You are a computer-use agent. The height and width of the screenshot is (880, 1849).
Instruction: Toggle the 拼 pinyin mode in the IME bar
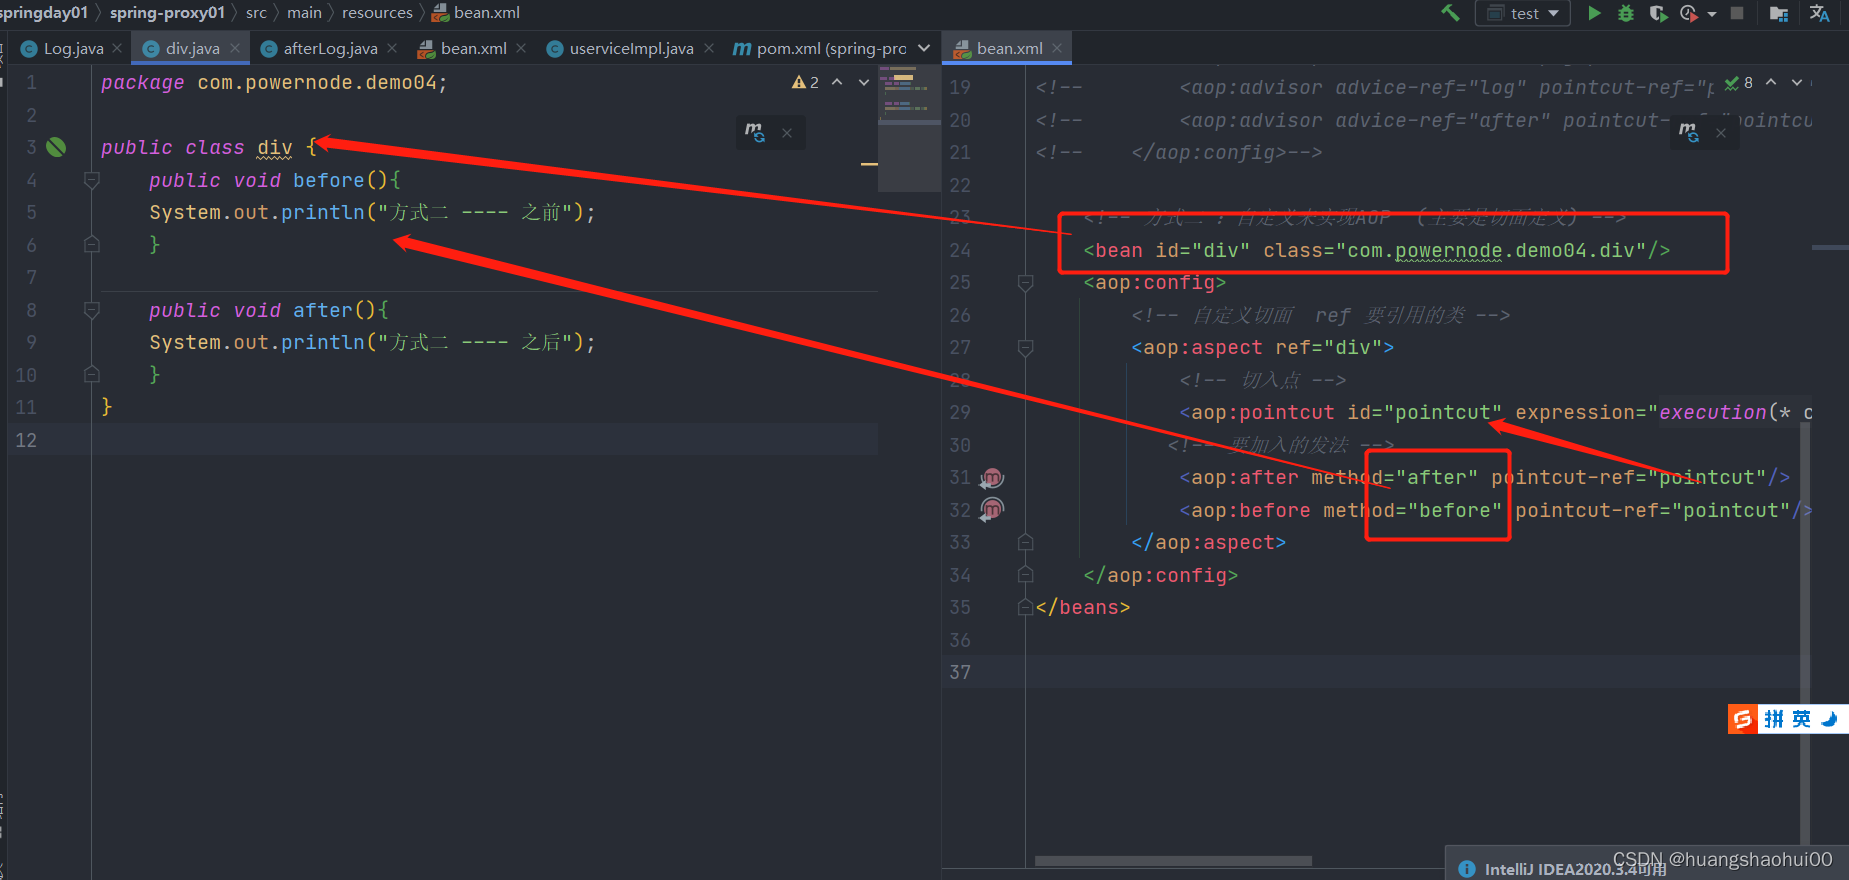coord(1774,719)
